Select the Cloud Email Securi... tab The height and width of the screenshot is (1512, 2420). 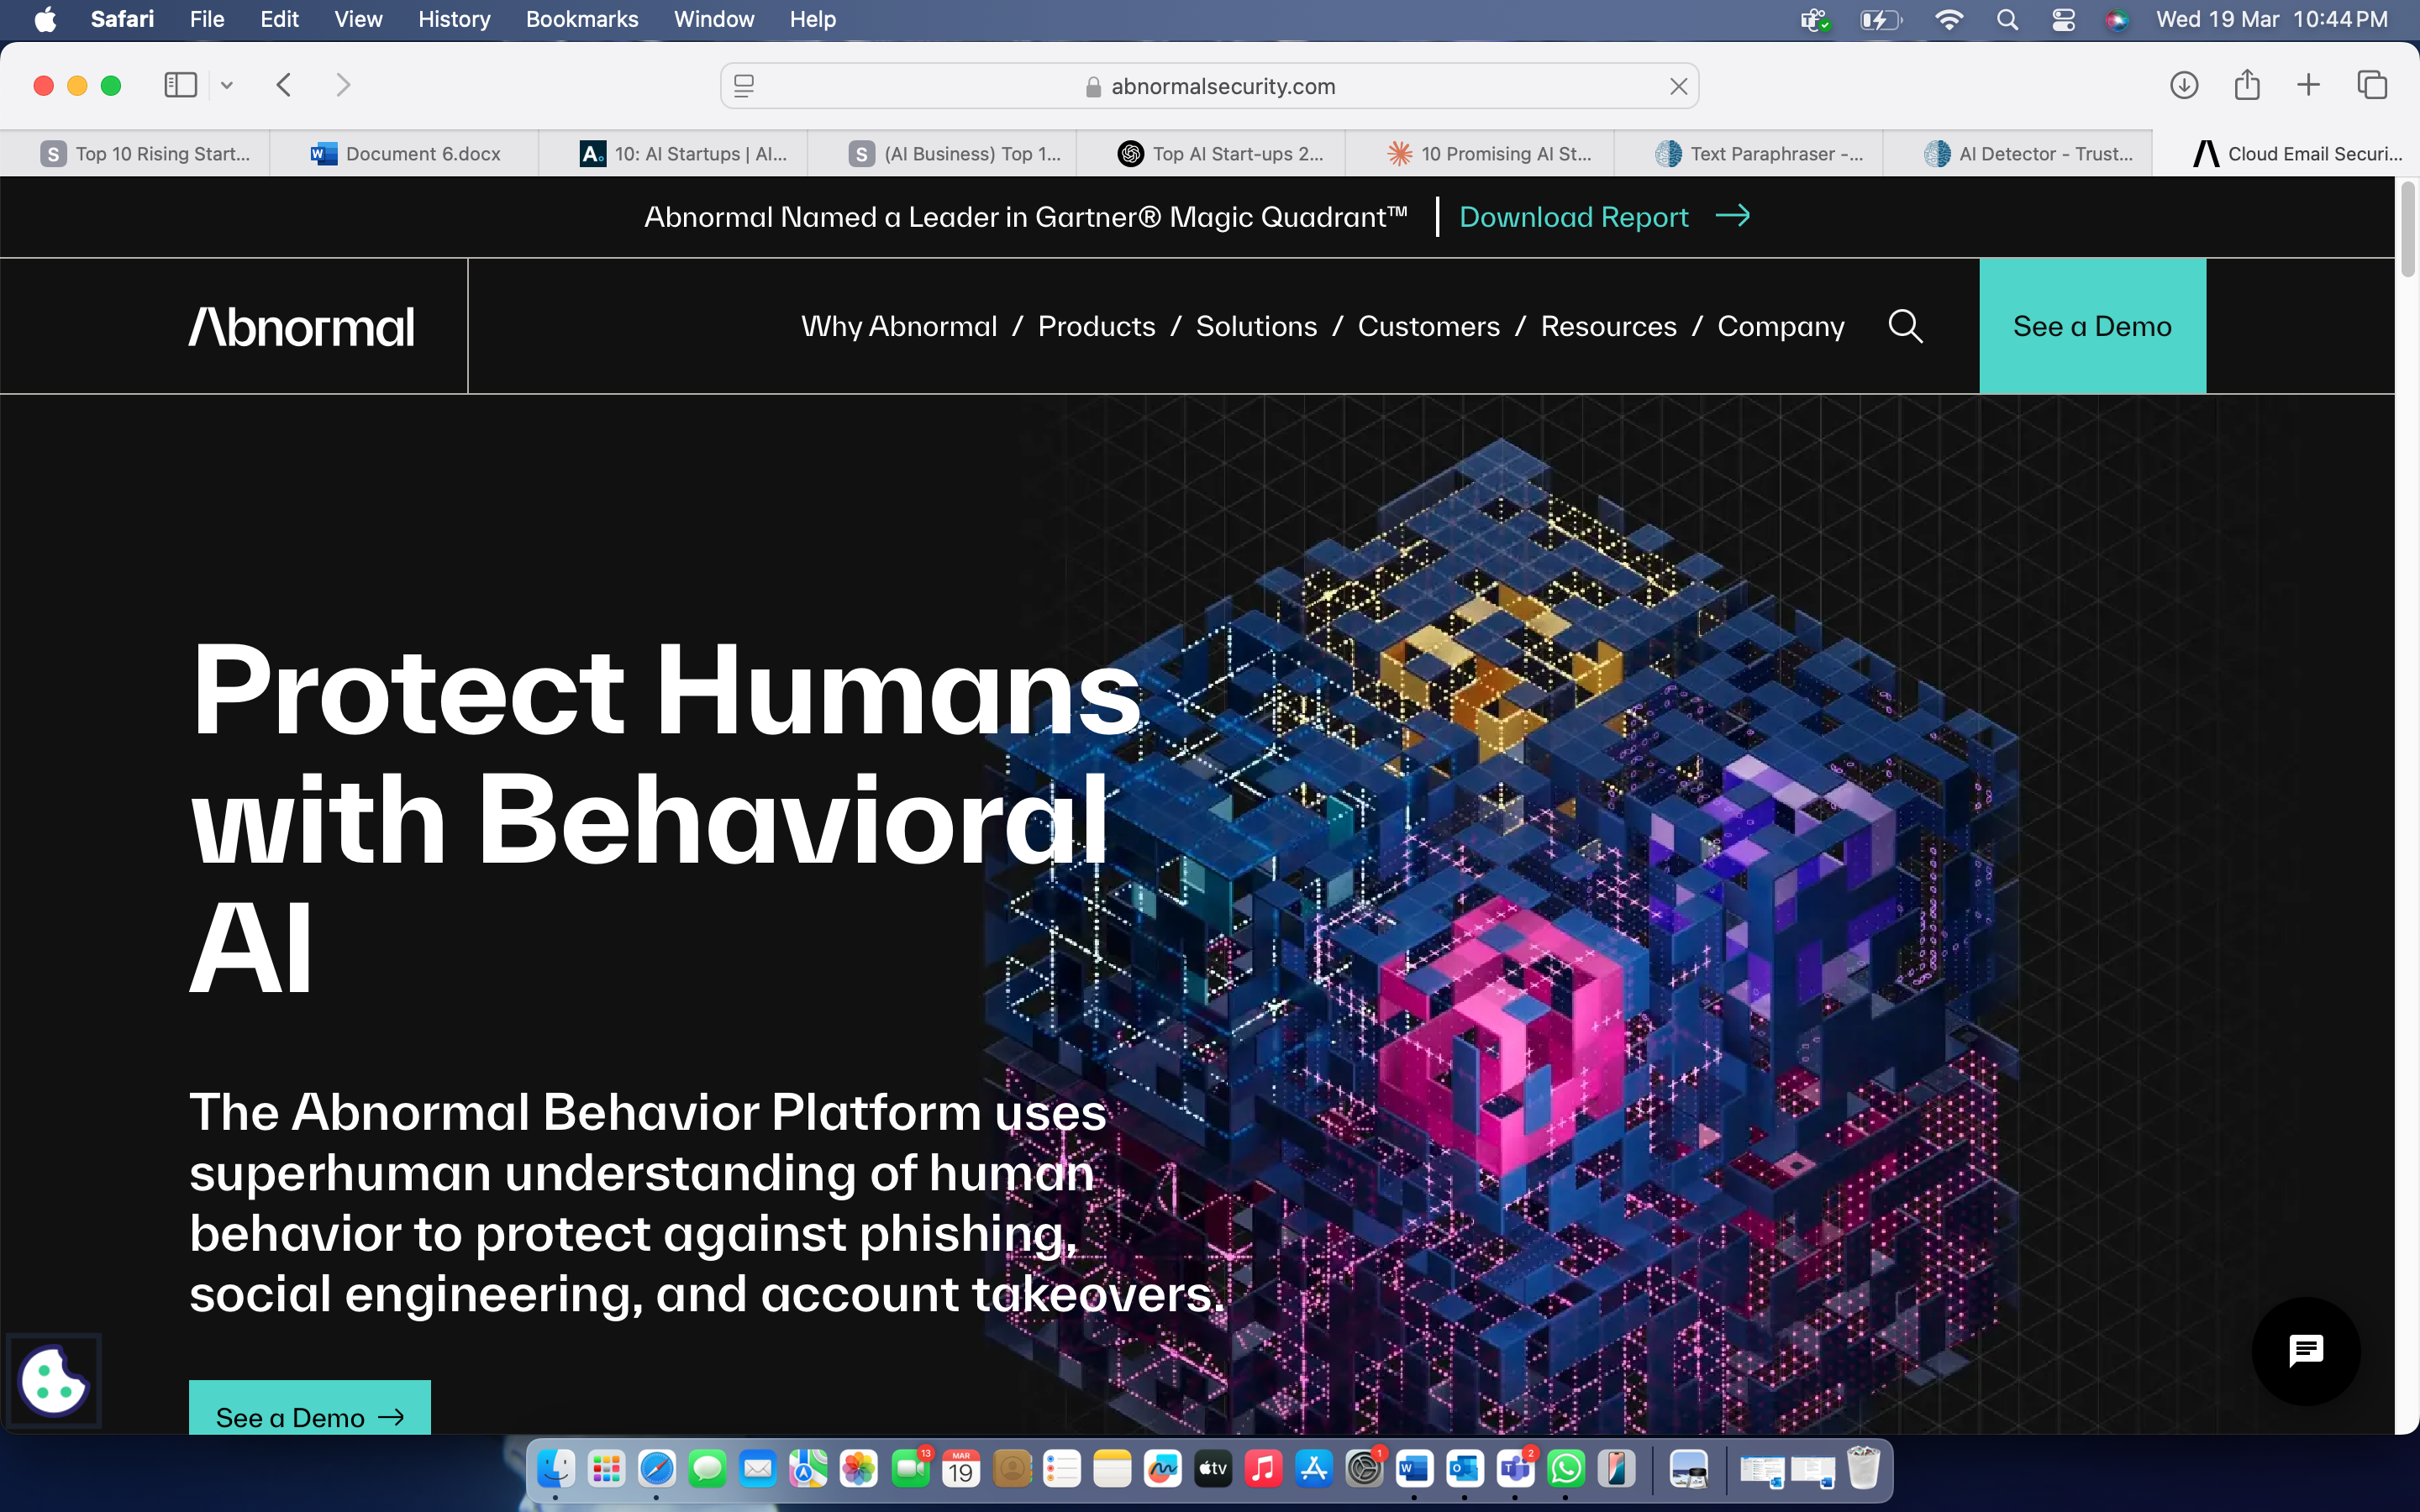(x=2287, y=153)
